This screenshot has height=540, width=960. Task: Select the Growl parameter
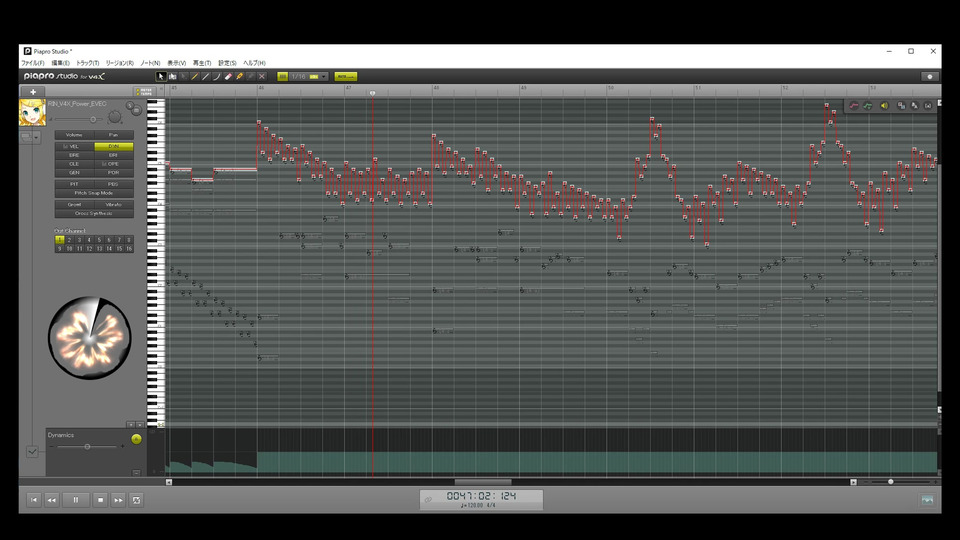pyautogui.click(x=74, y=204)
